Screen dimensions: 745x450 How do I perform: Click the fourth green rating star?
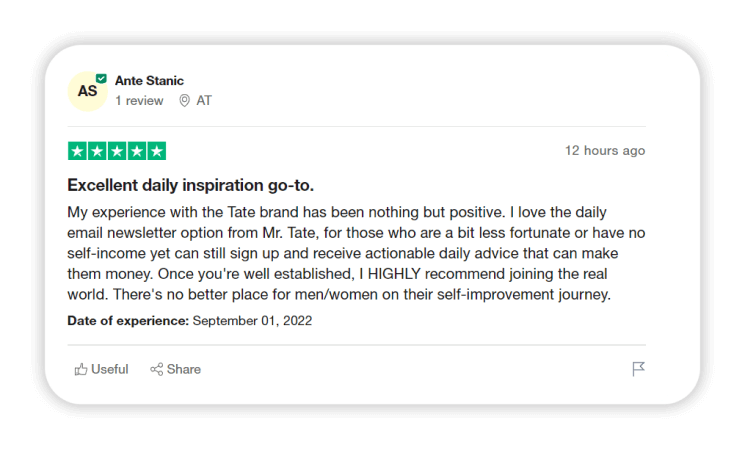tap(136, 151)
